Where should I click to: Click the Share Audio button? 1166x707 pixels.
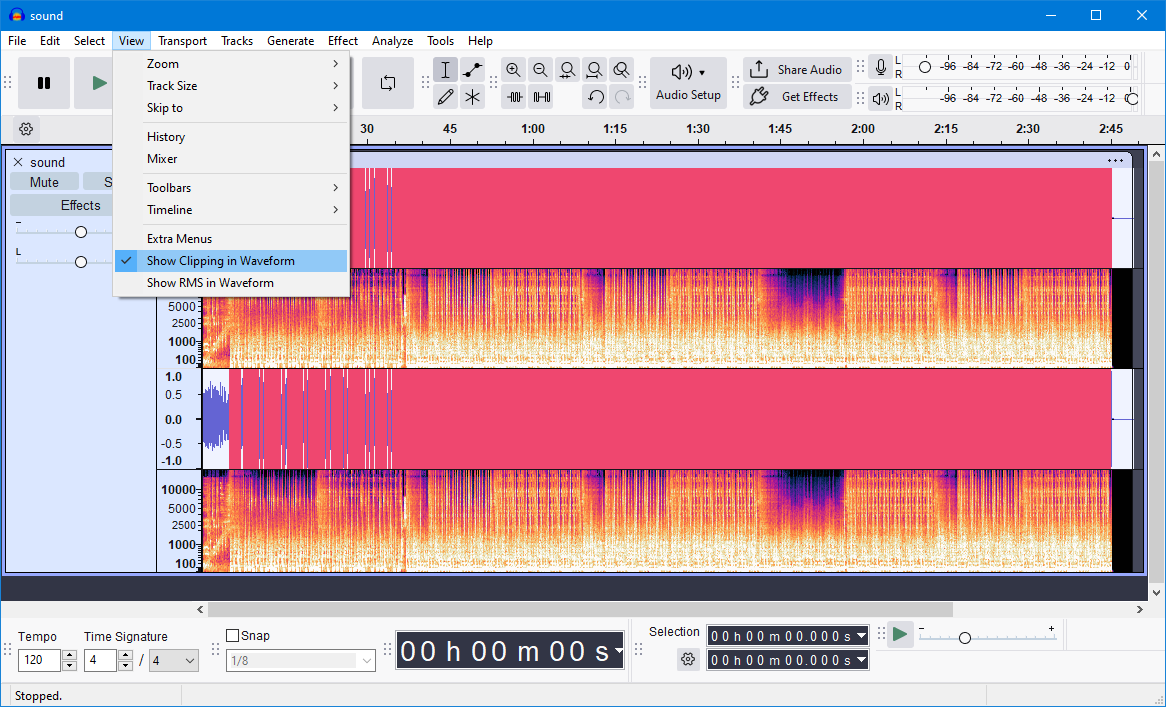click(797, 70)
